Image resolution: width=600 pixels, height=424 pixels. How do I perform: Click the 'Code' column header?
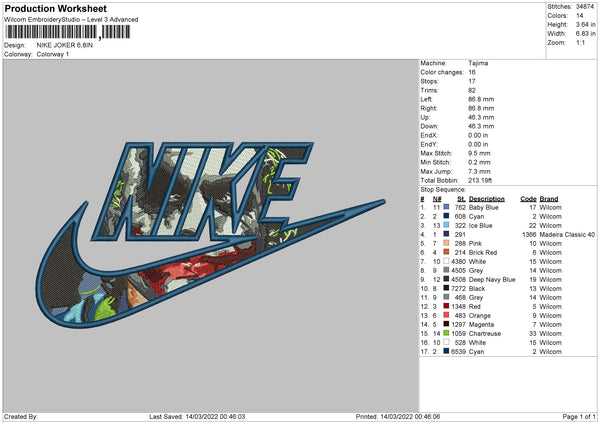[x=528, y=199]
